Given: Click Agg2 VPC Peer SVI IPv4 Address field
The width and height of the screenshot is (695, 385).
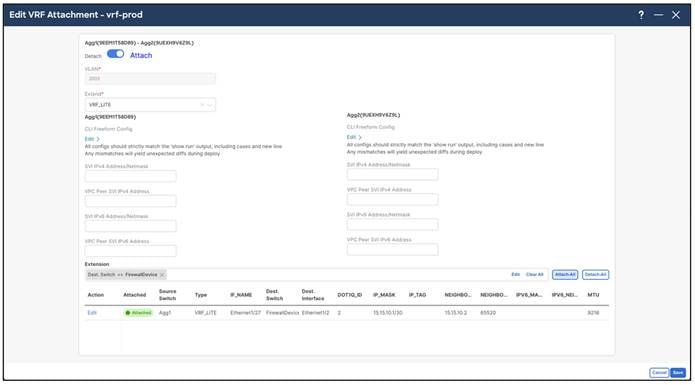Looking at the screenshot, I should tap(392, 199).
